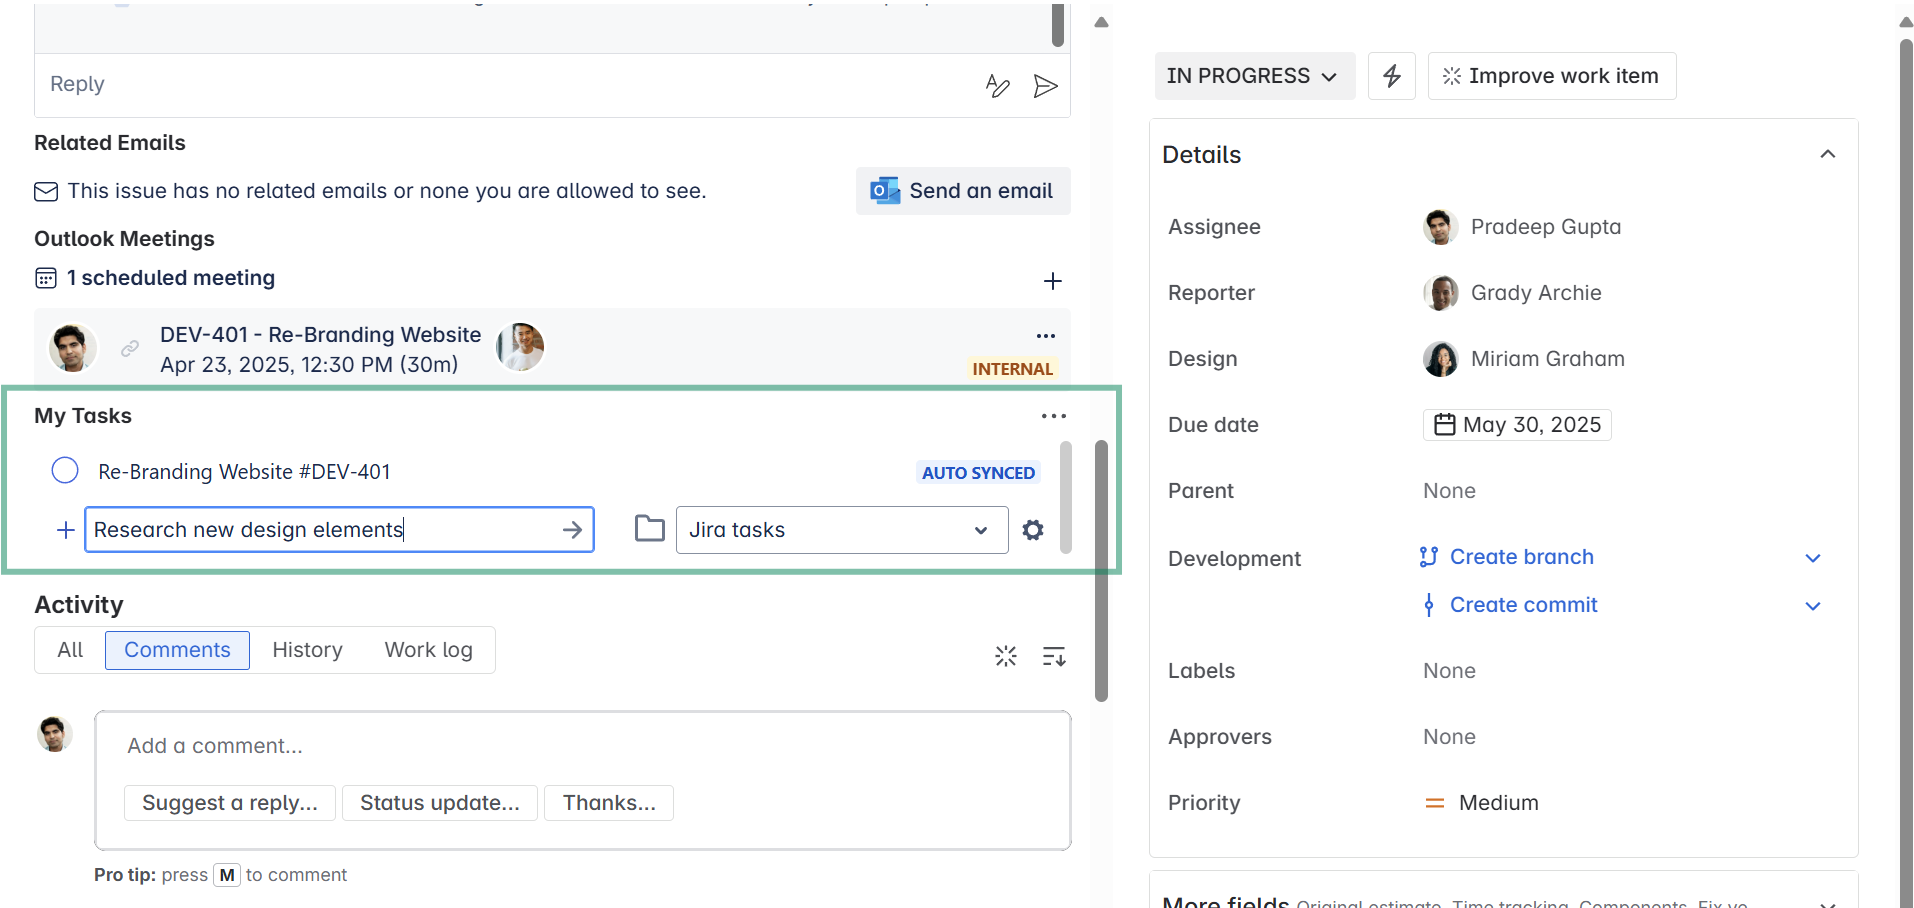Open My Tasks more options menu
The image size is (1914, 908).
pos(1053,416)
